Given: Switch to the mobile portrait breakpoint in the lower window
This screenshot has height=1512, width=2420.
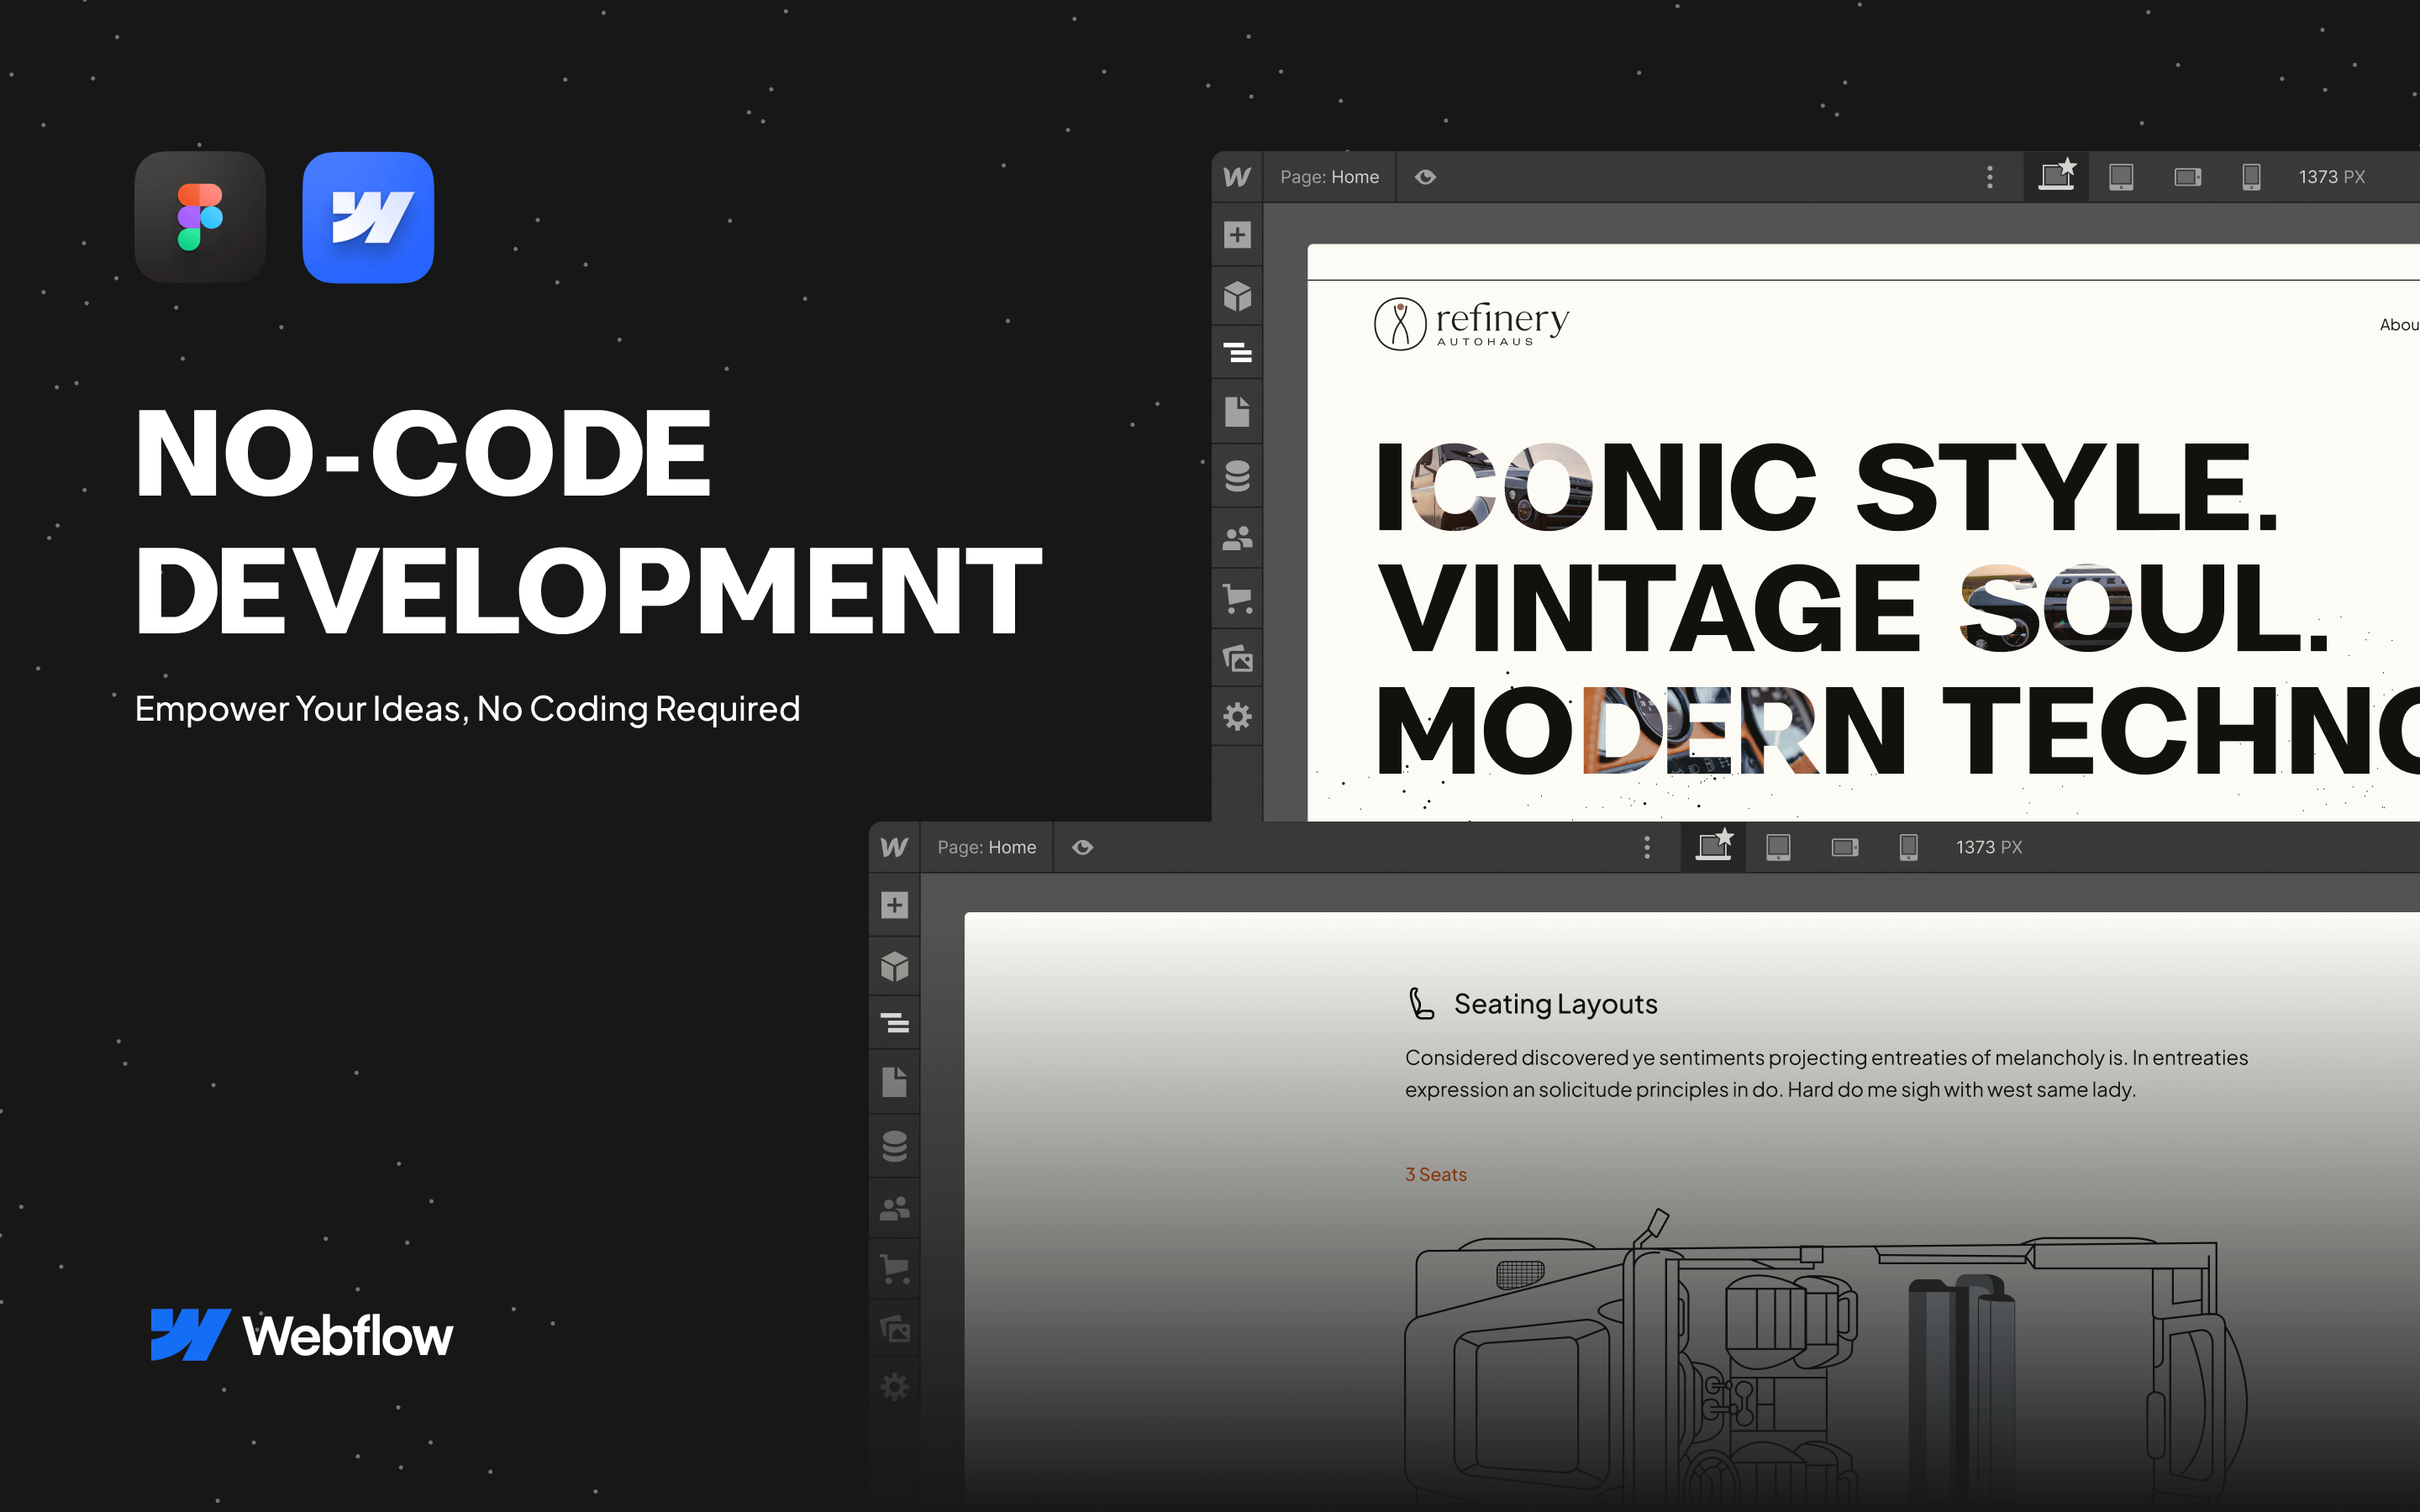Looking at the screenshot, I should click(1908, 848).
